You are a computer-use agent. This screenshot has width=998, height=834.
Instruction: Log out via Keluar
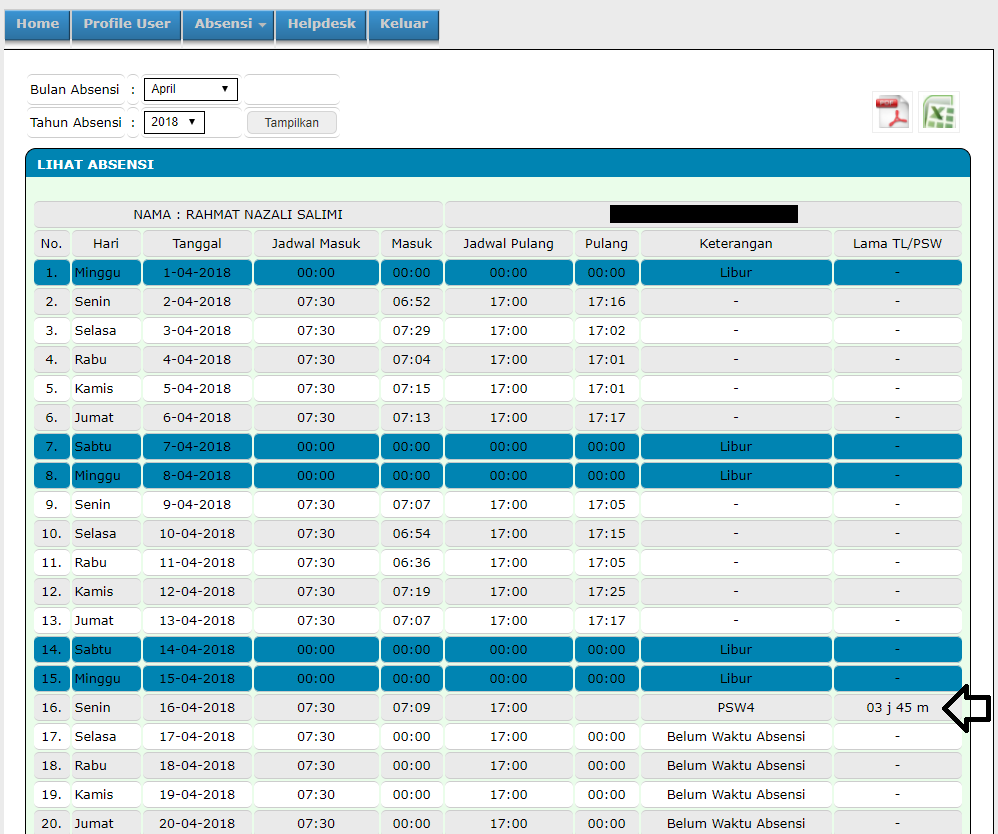pos(404,24)
